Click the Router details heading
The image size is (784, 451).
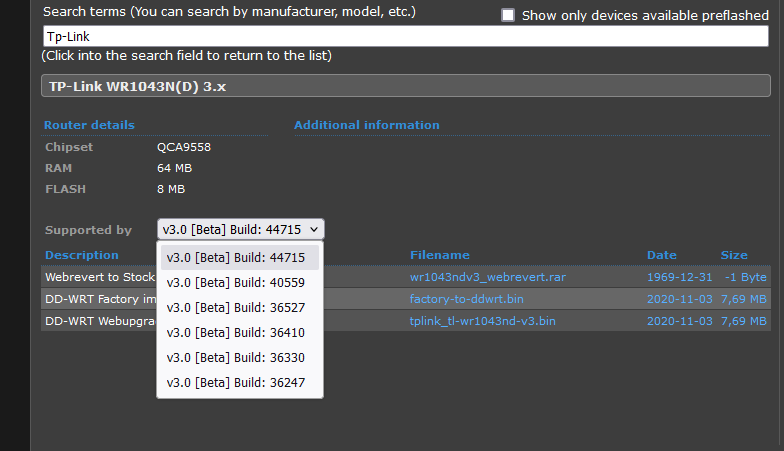click(89, 125)
